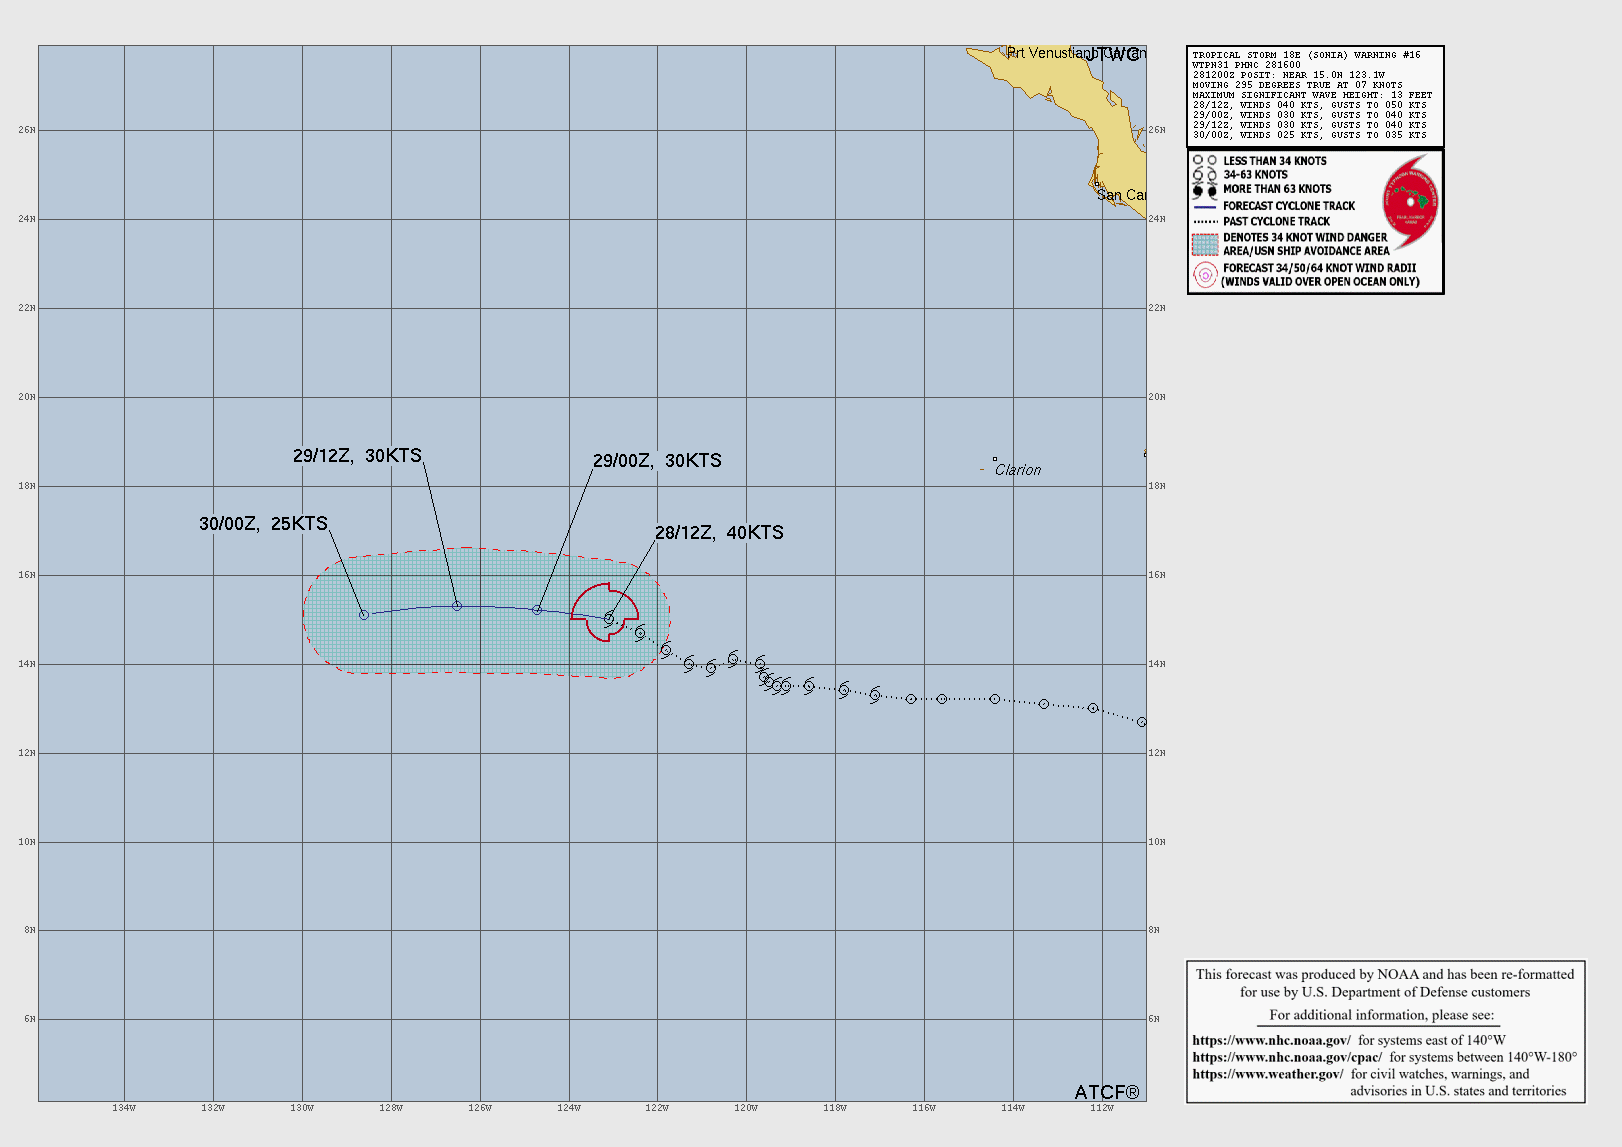Open the www.weather.gov link
The image size is (1622, 1147).
click(x=1267, y=1074)
